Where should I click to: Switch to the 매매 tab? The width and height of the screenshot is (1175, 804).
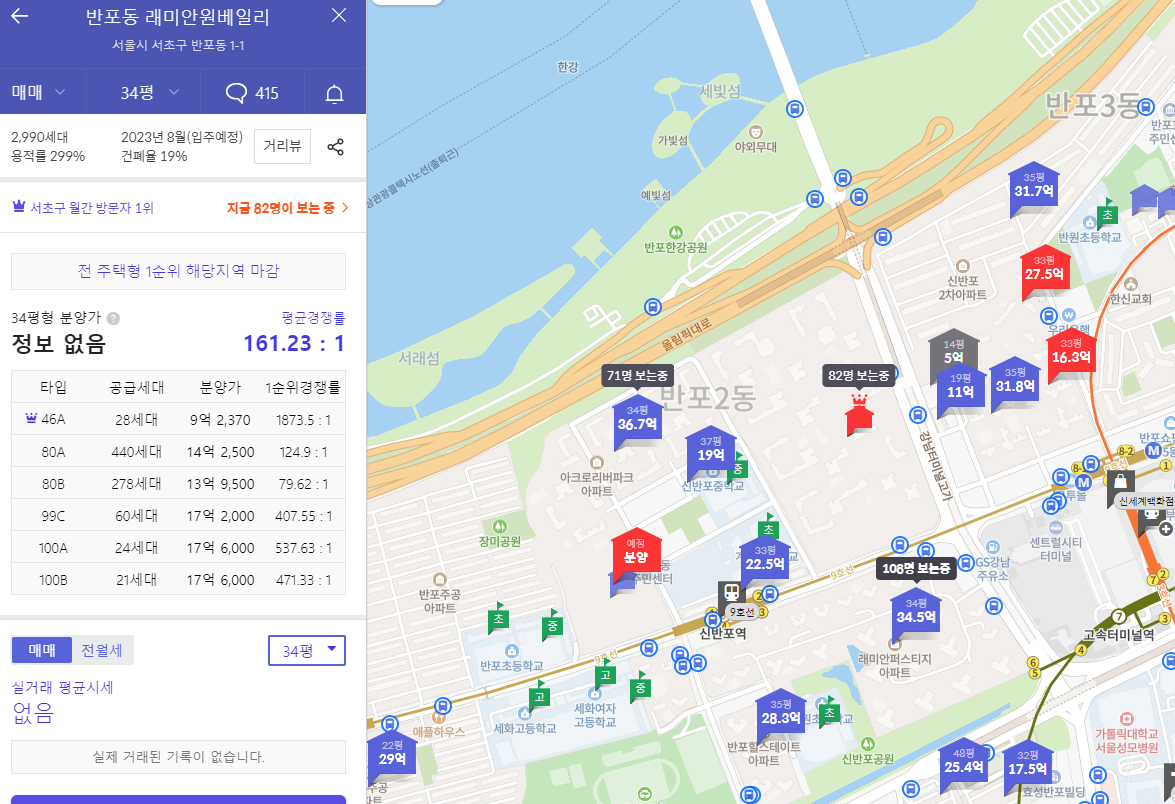(x=42, y=650)
